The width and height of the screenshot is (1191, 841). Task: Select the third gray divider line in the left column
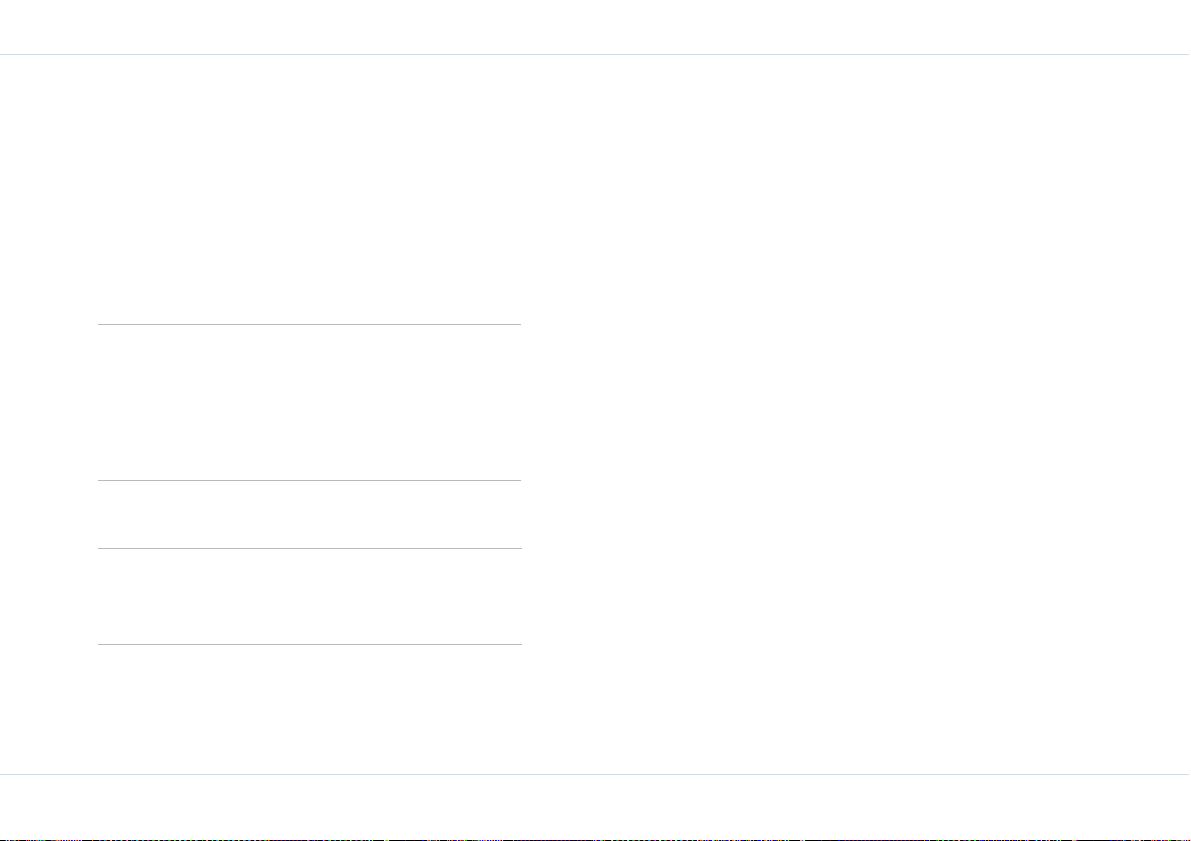pos(310,548)
